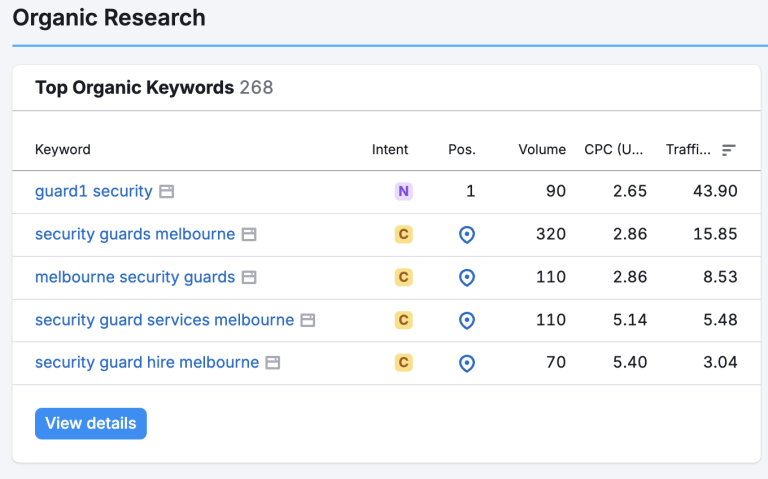The width and height of the screenshot is (768, 479).
Task: Click location pin for security guard hire melbourne
Action: [466, 363]
